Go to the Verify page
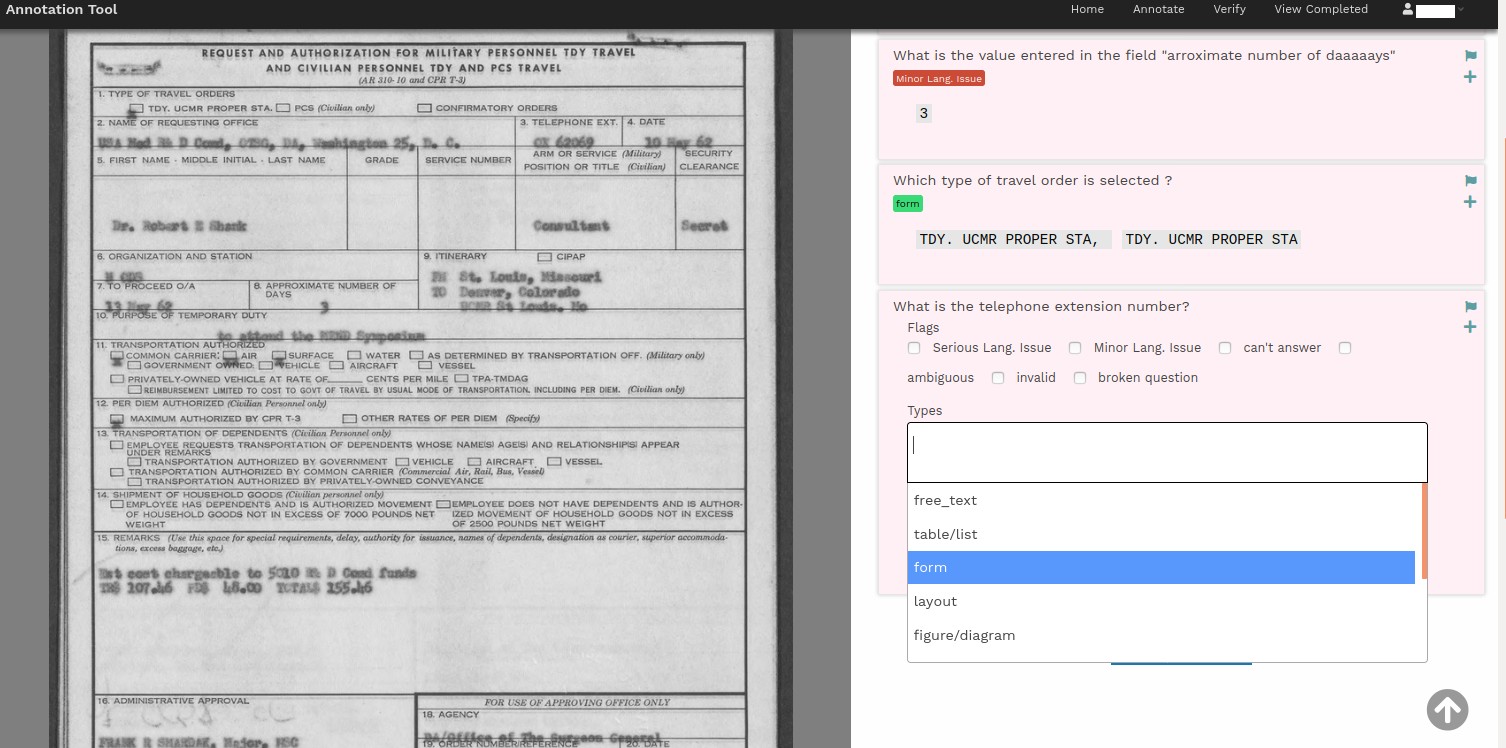This screenshot has height=748, width=1506. tap(1229, 9)
